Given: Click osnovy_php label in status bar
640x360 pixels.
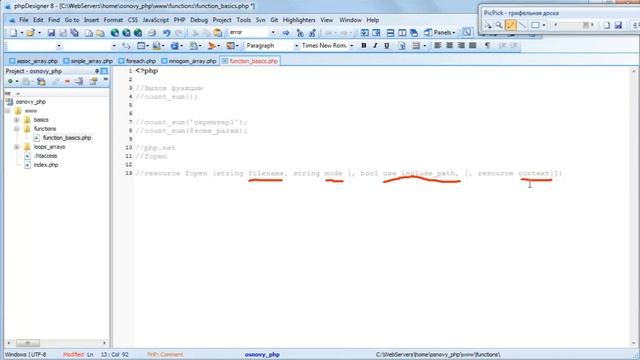Looking at the screenshot, I should click(262, 355).
